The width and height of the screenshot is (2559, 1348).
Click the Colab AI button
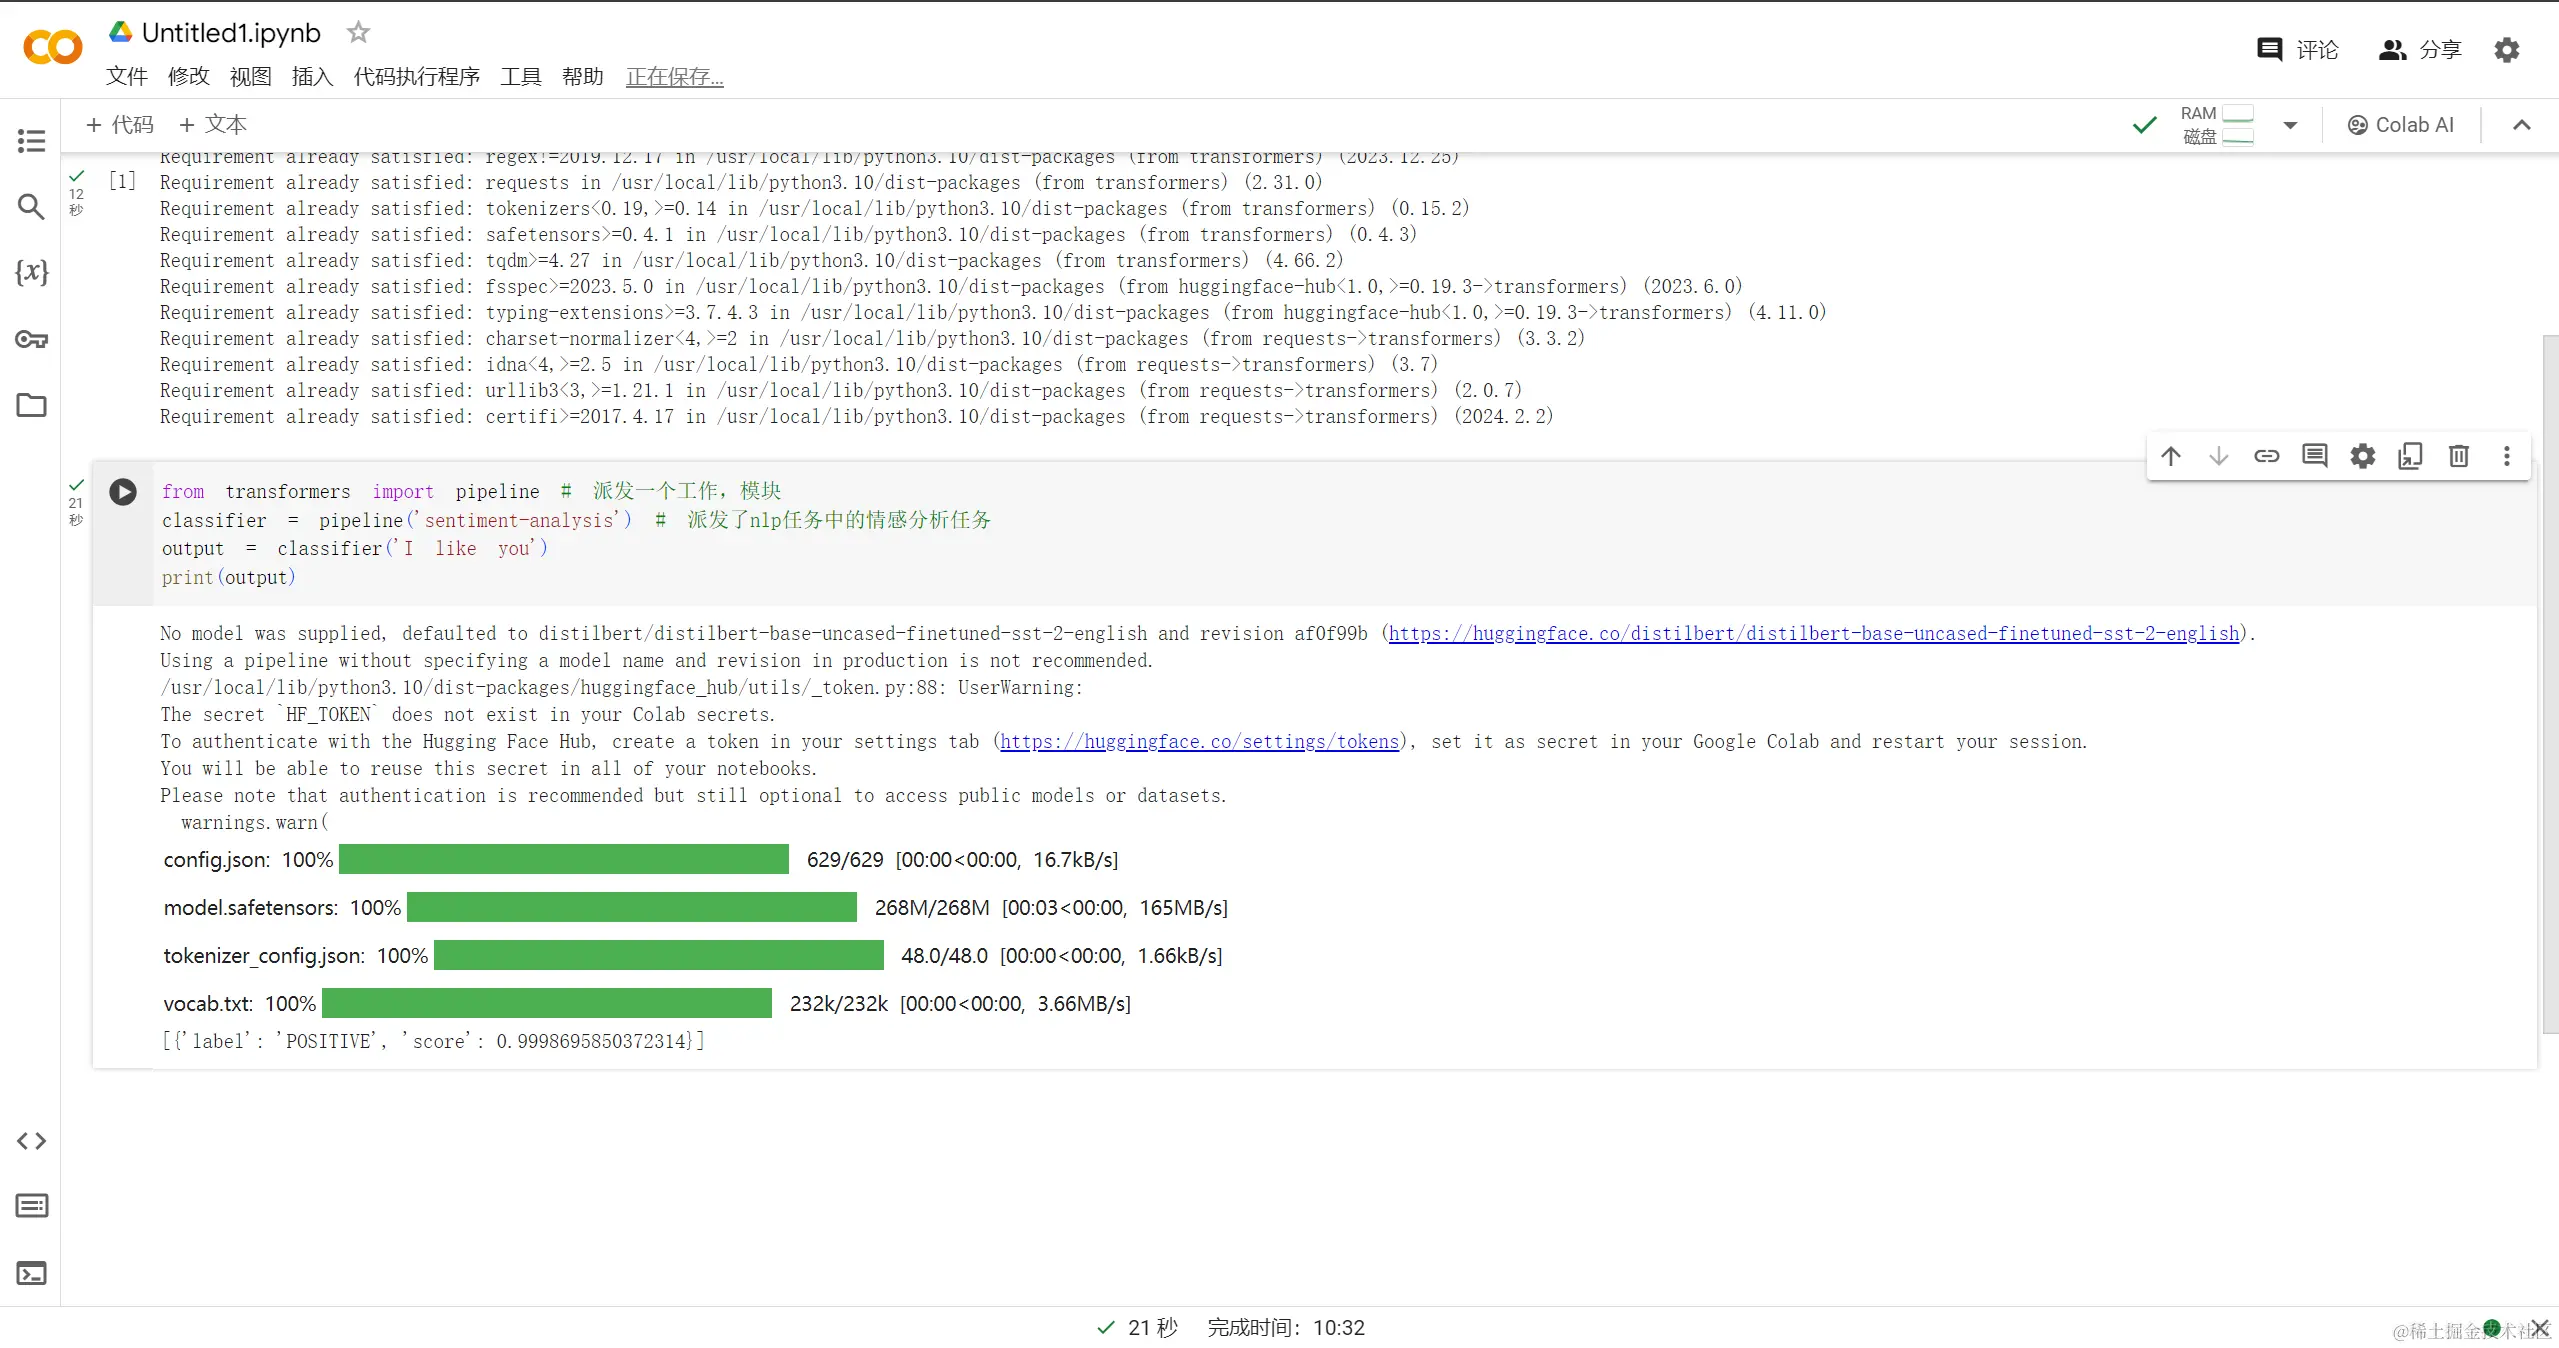pyautogui.click(x=2400, y=125)
